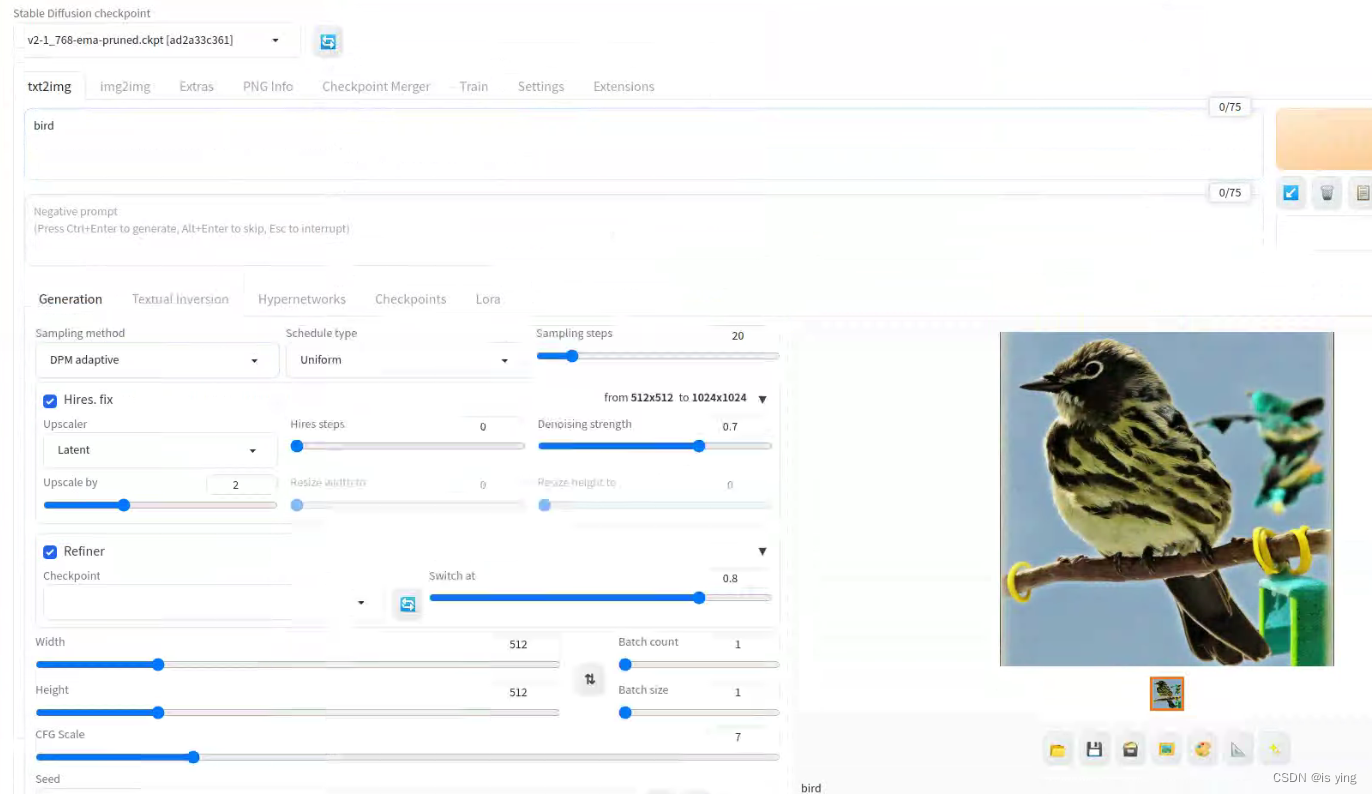The image size is (1372, 794).
Task: Click the Width value field 512
Action: pos(520,645)
